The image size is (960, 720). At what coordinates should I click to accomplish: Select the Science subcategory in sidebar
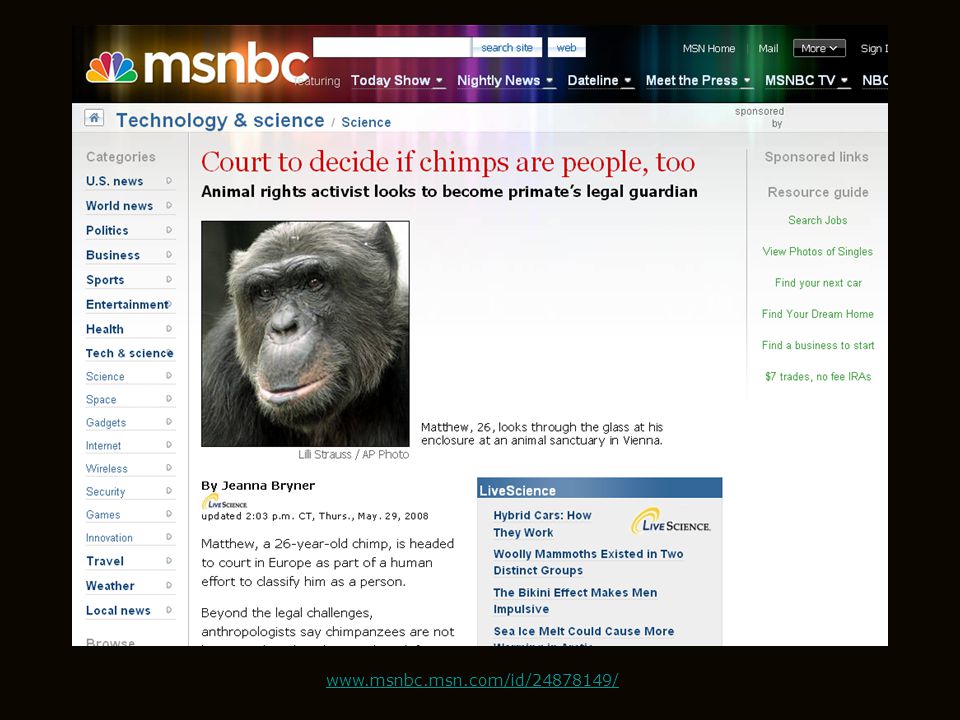tap(105, 377)
